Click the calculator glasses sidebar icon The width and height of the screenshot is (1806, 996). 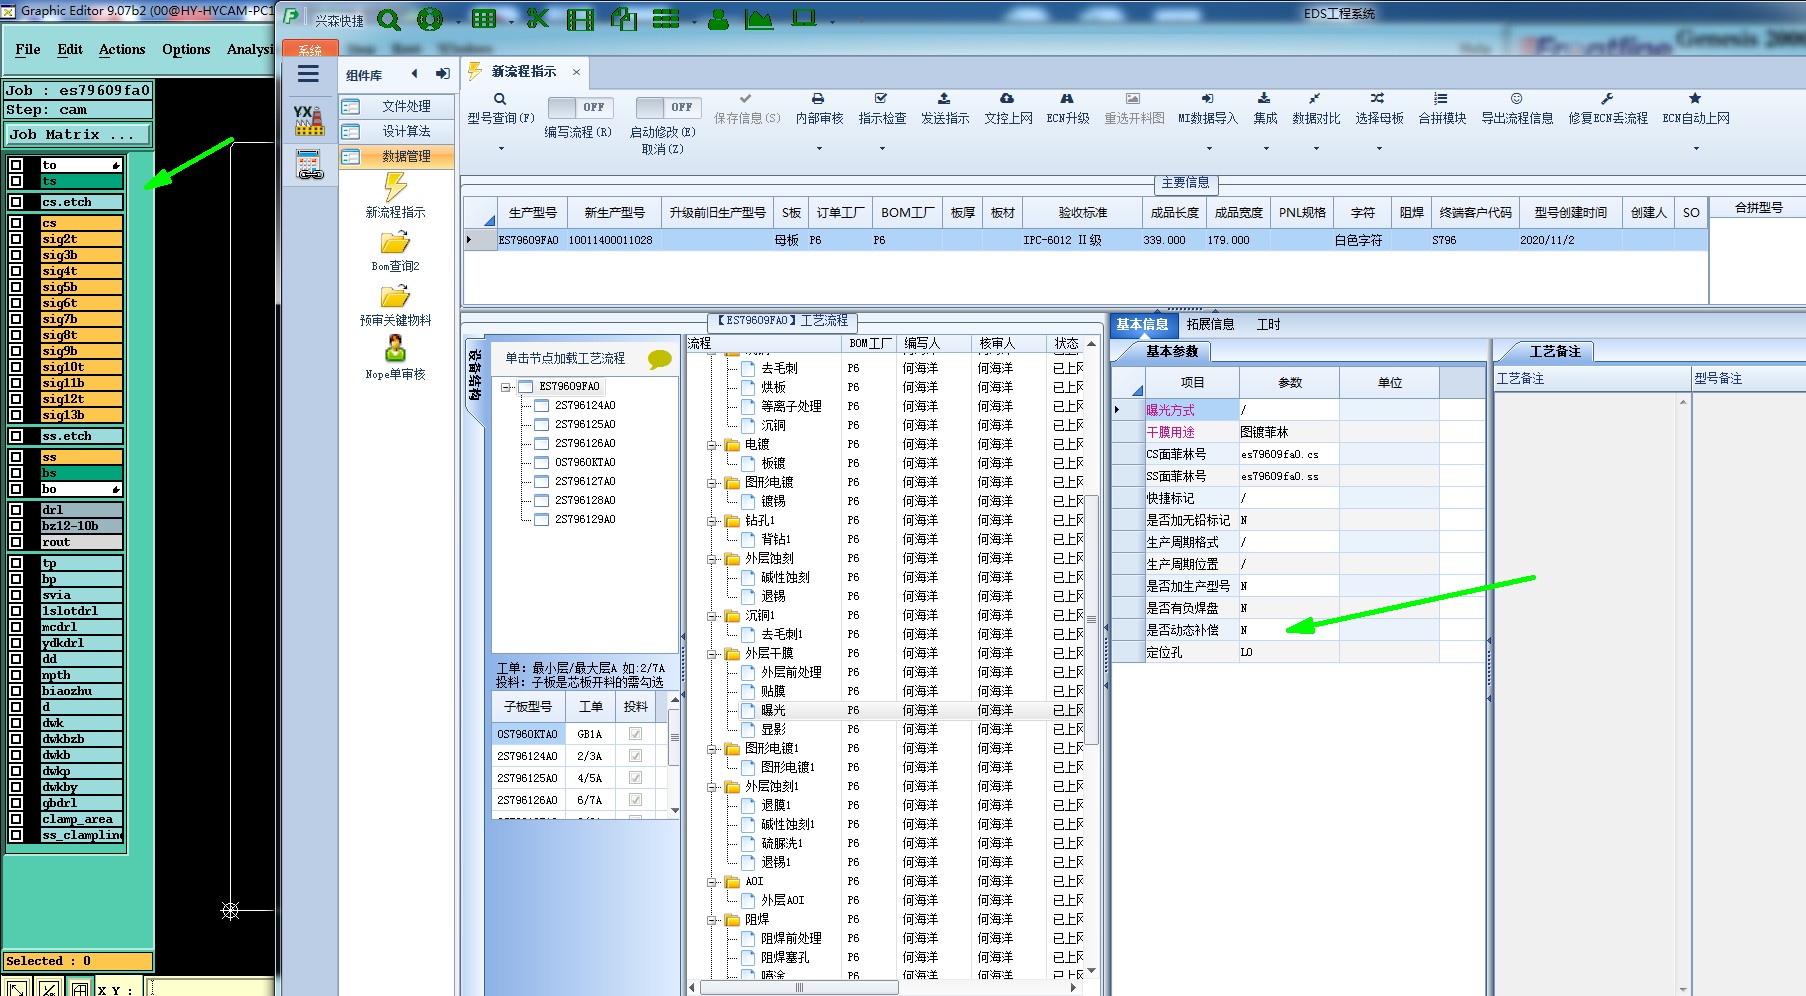click(309, 164)
